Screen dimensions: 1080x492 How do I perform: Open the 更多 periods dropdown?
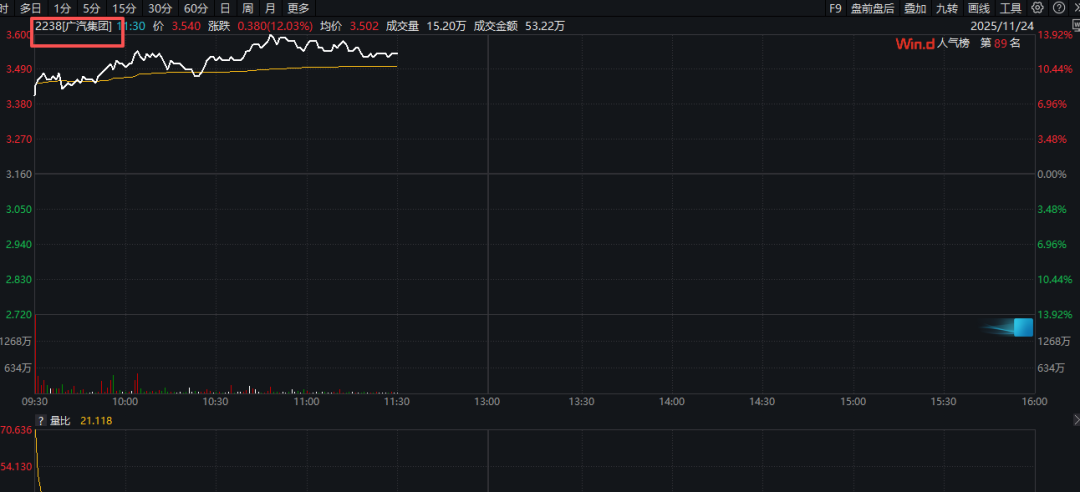[x=298, y=8]
